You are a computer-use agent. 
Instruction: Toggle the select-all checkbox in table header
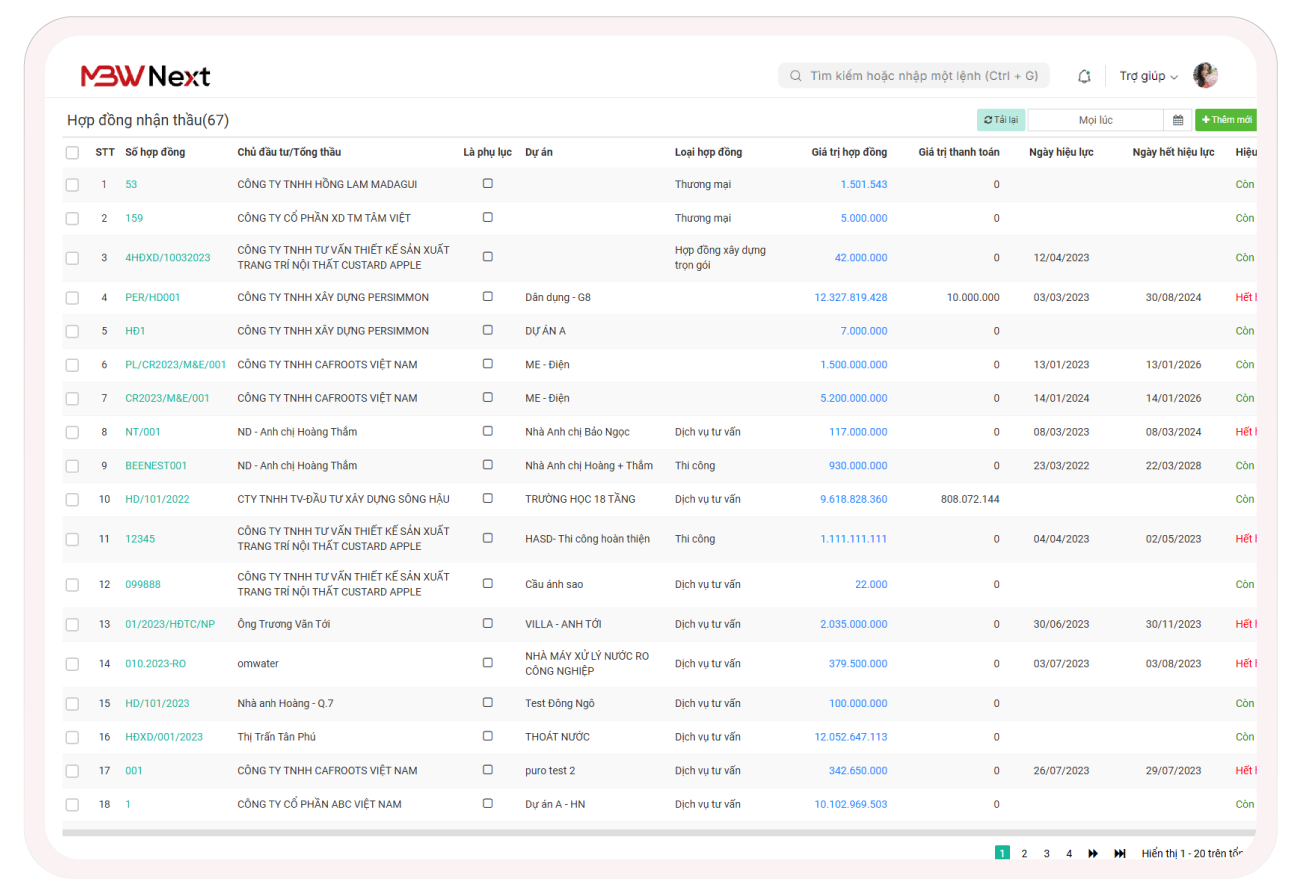tap(72, 153)
